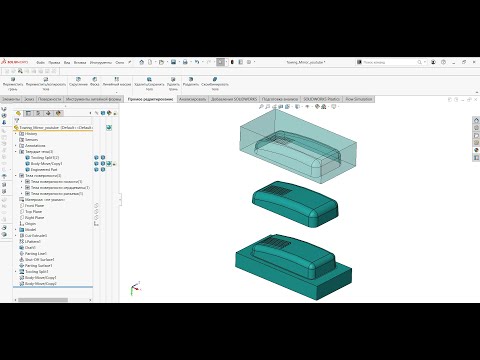Toggle Top Plane visibility in display pane
Viewport: 480px width, 360px height.
(96, 212)
